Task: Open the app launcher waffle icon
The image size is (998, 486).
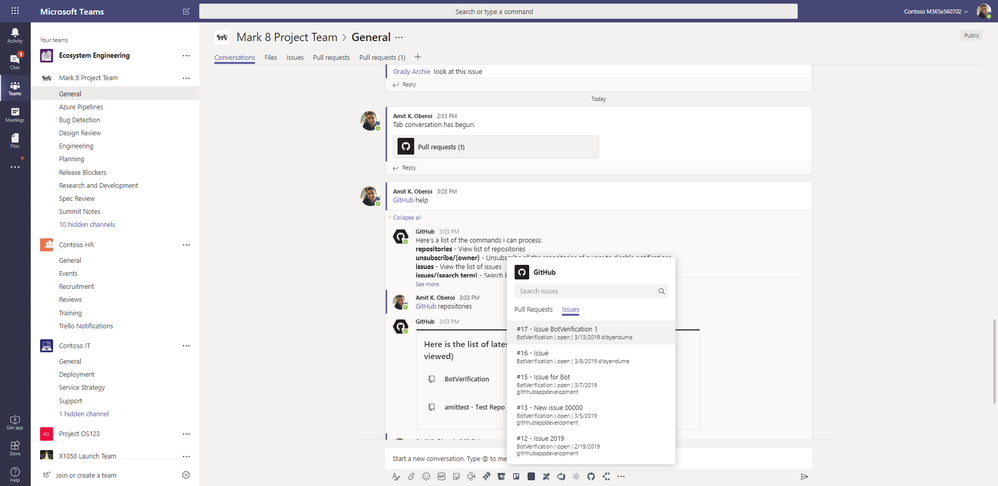Action: 15,11
